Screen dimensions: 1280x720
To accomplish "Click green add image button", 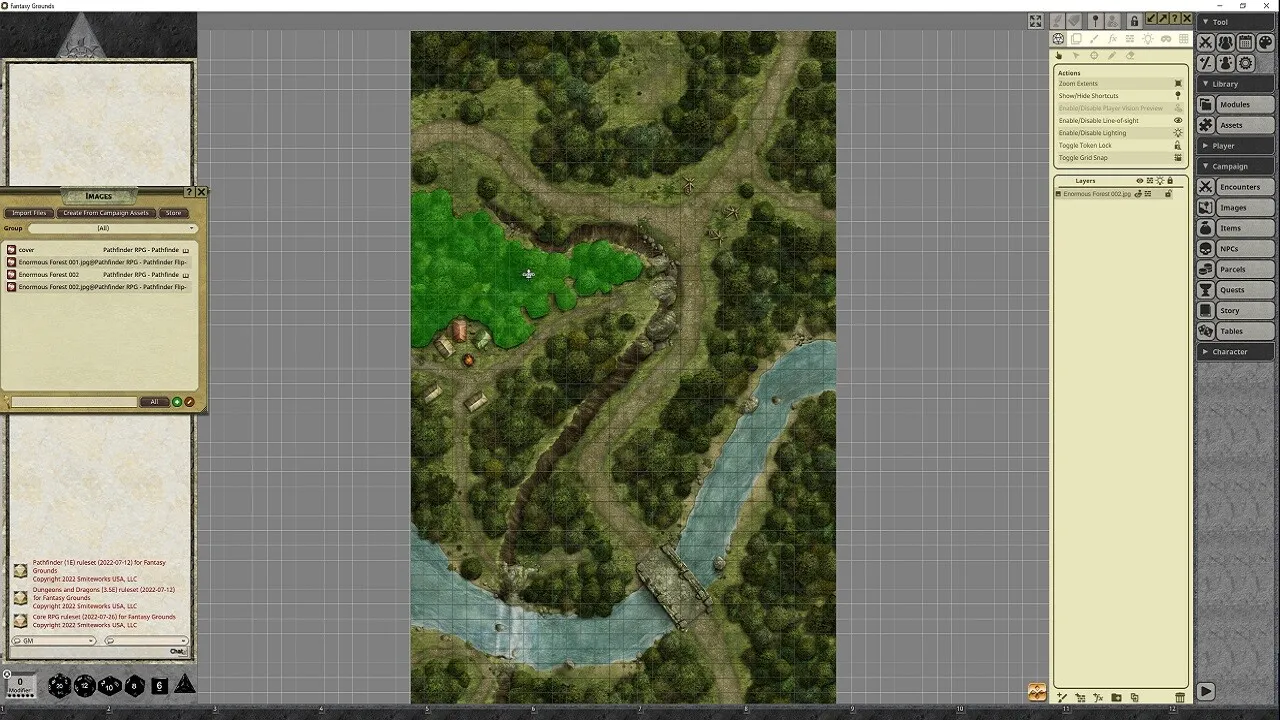I will tap(177, 402).
